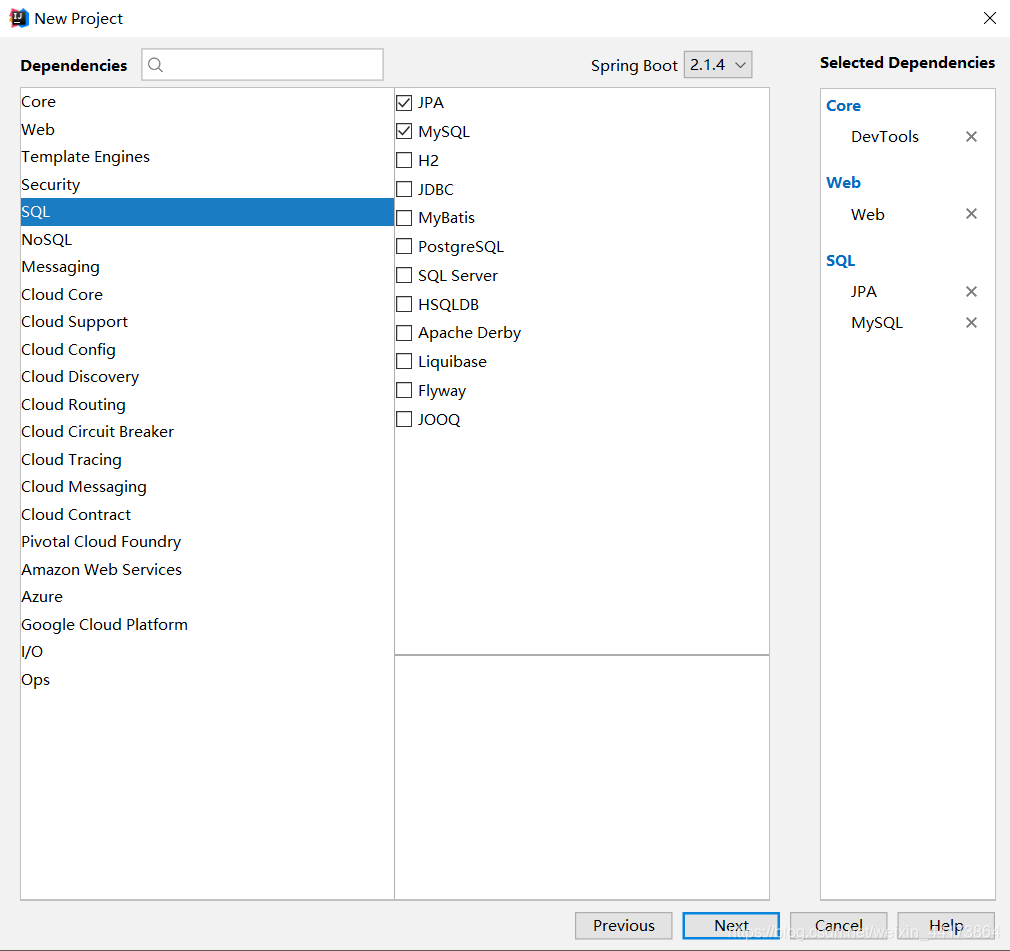1010x951 pixels.
Task: Select the NoSQL category
Action: (x=207, y=240)
